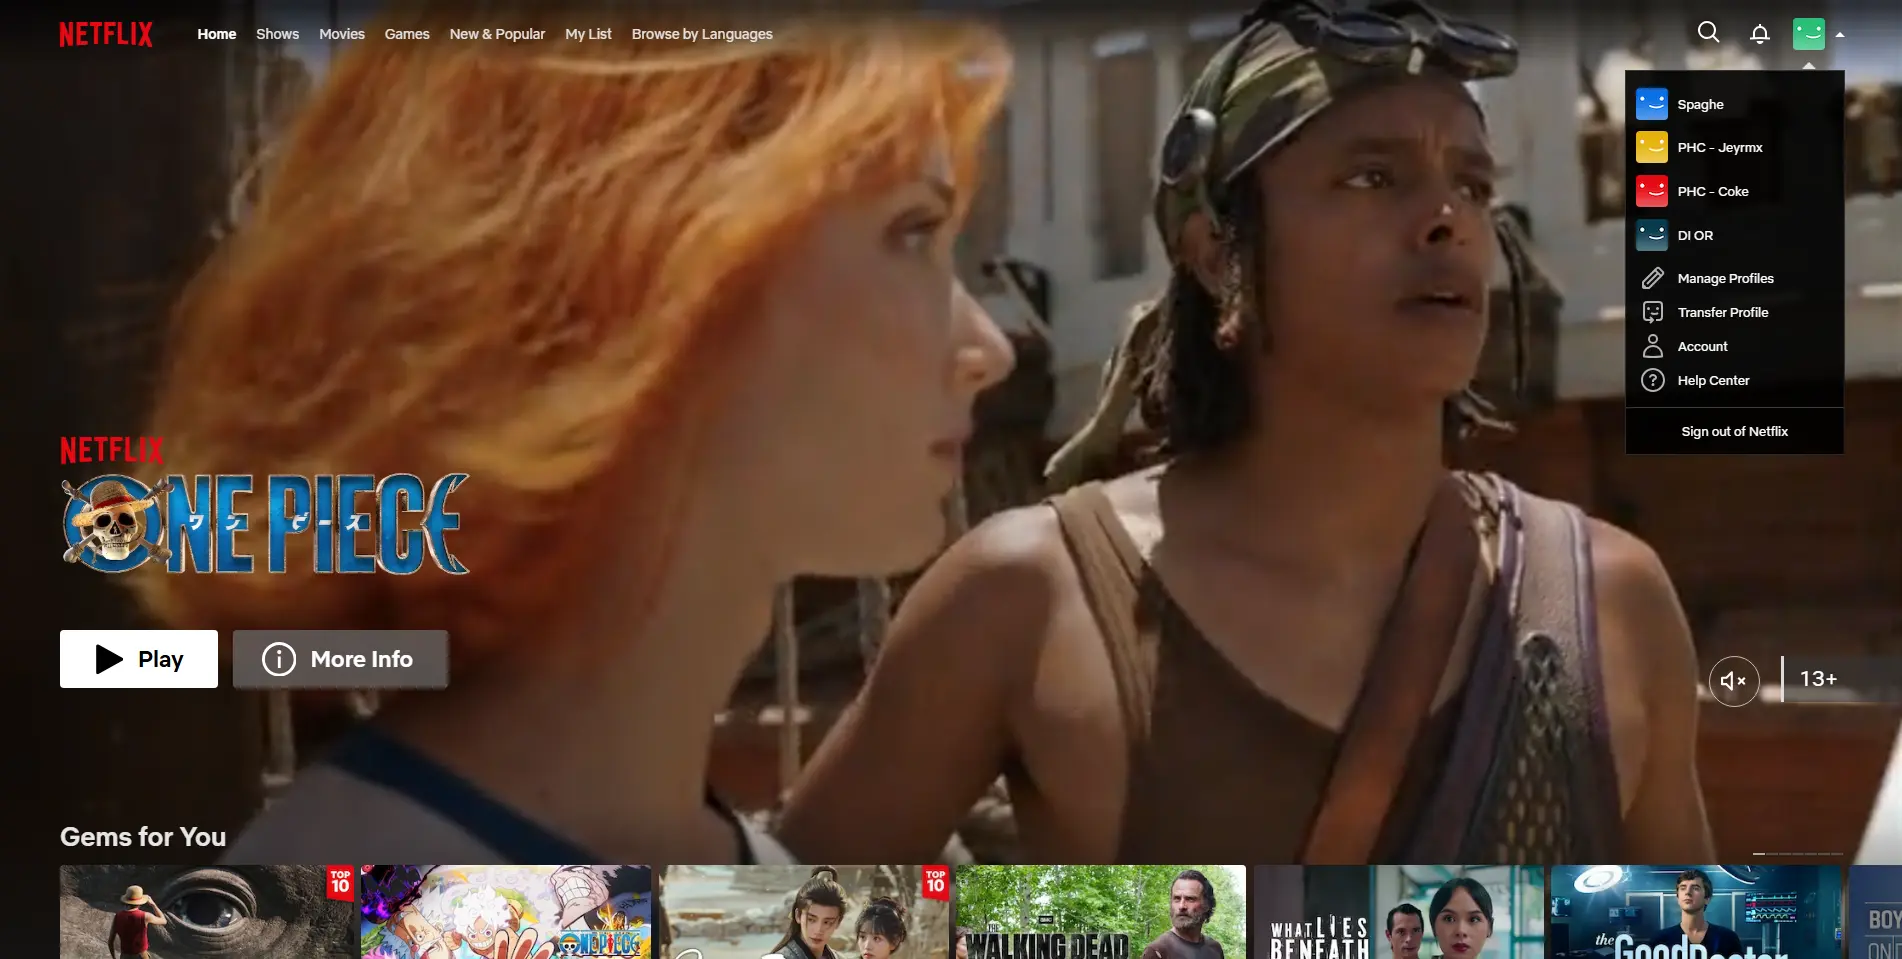
Task: Click the Netflix logo in the header
Action: [x=106, y=34]
